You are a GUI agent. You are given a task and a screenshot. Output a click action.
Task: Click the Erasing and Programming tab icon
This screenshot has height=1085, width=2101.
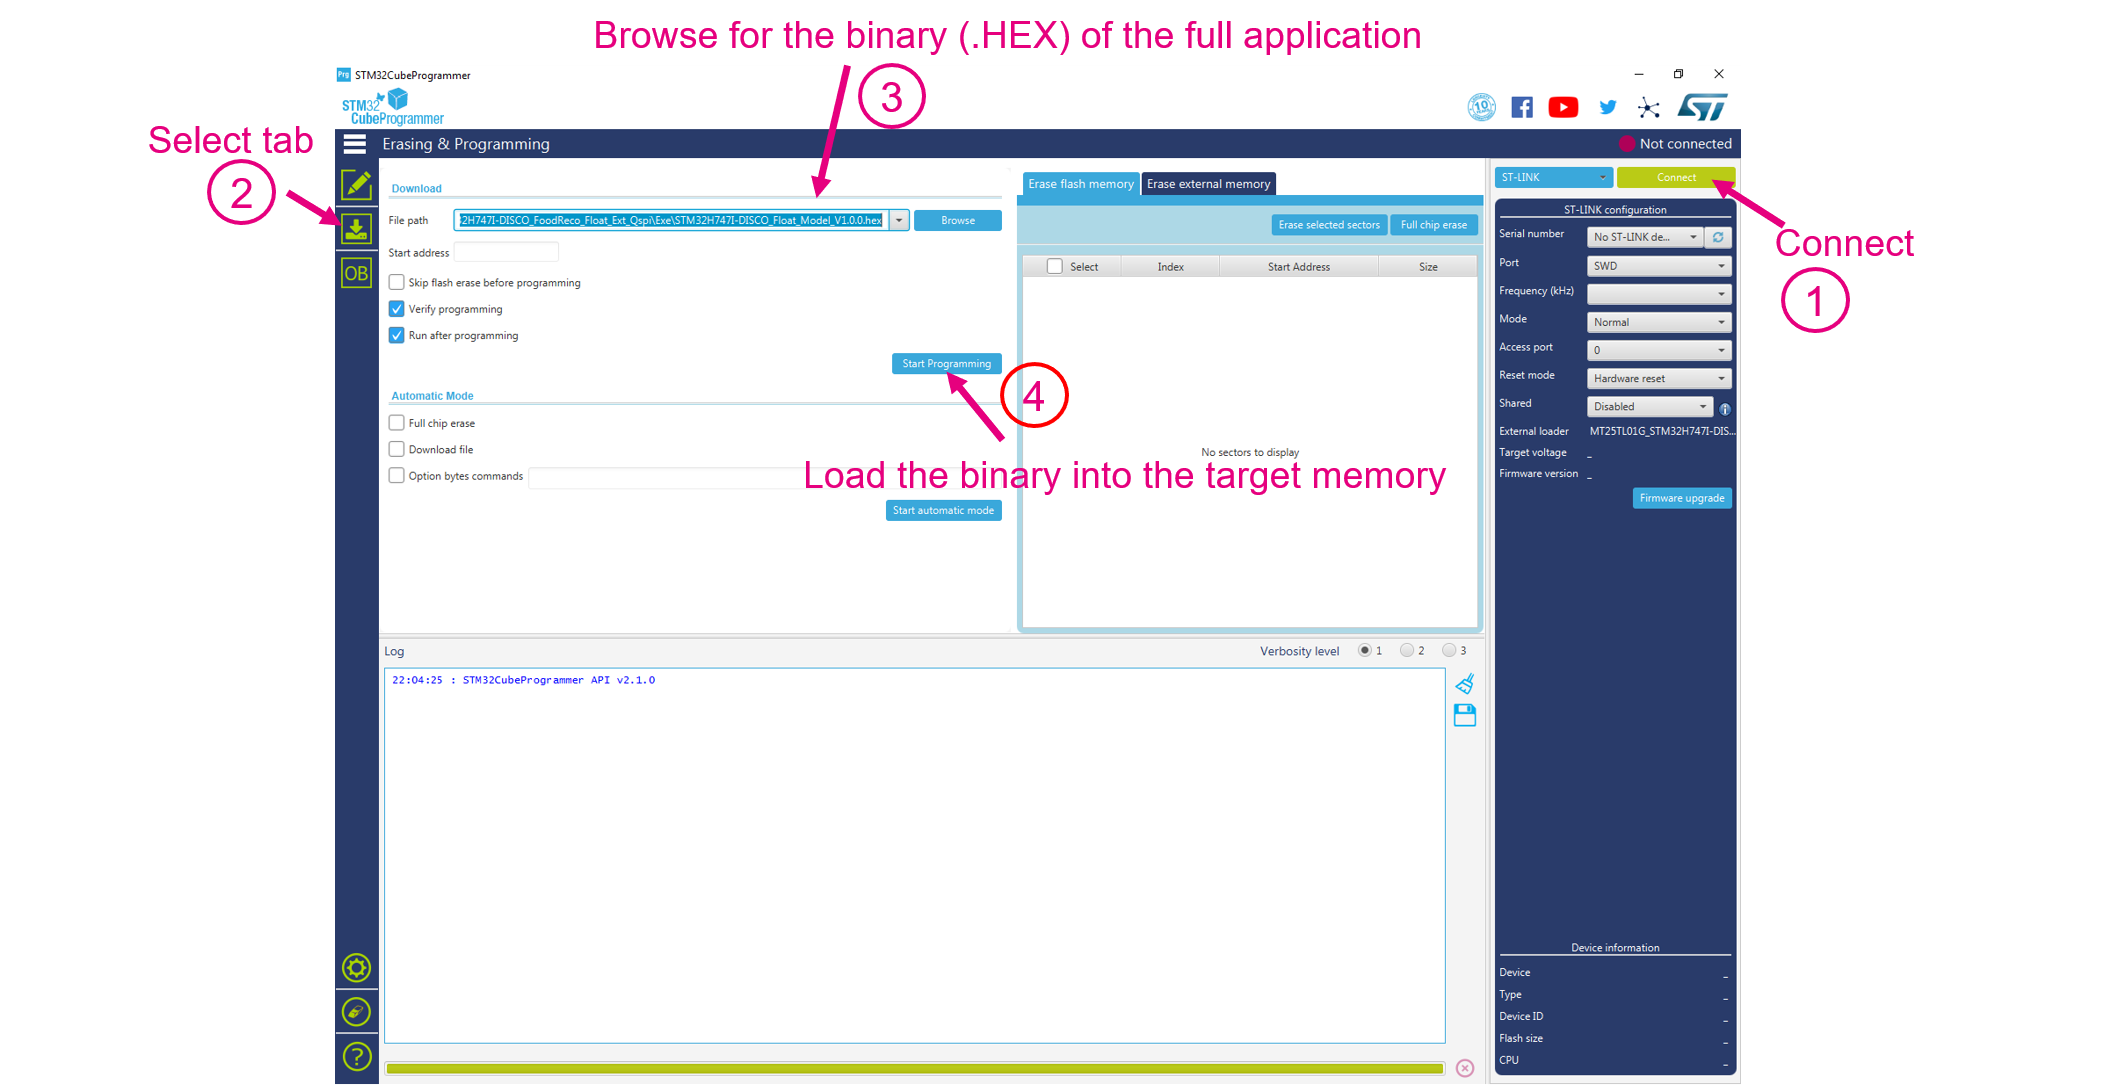(354, 228)
